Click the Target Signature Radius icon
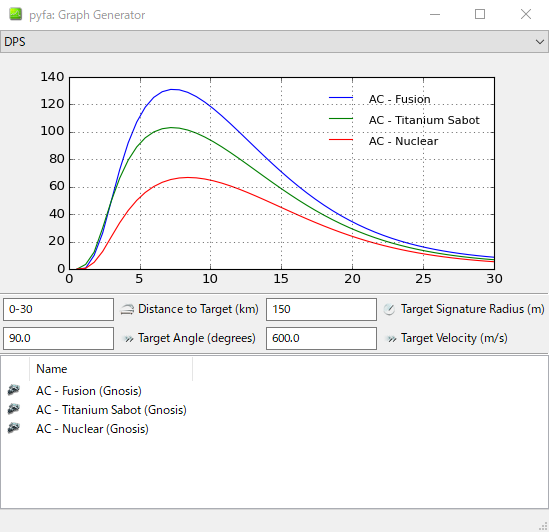 tap(389, 310)
